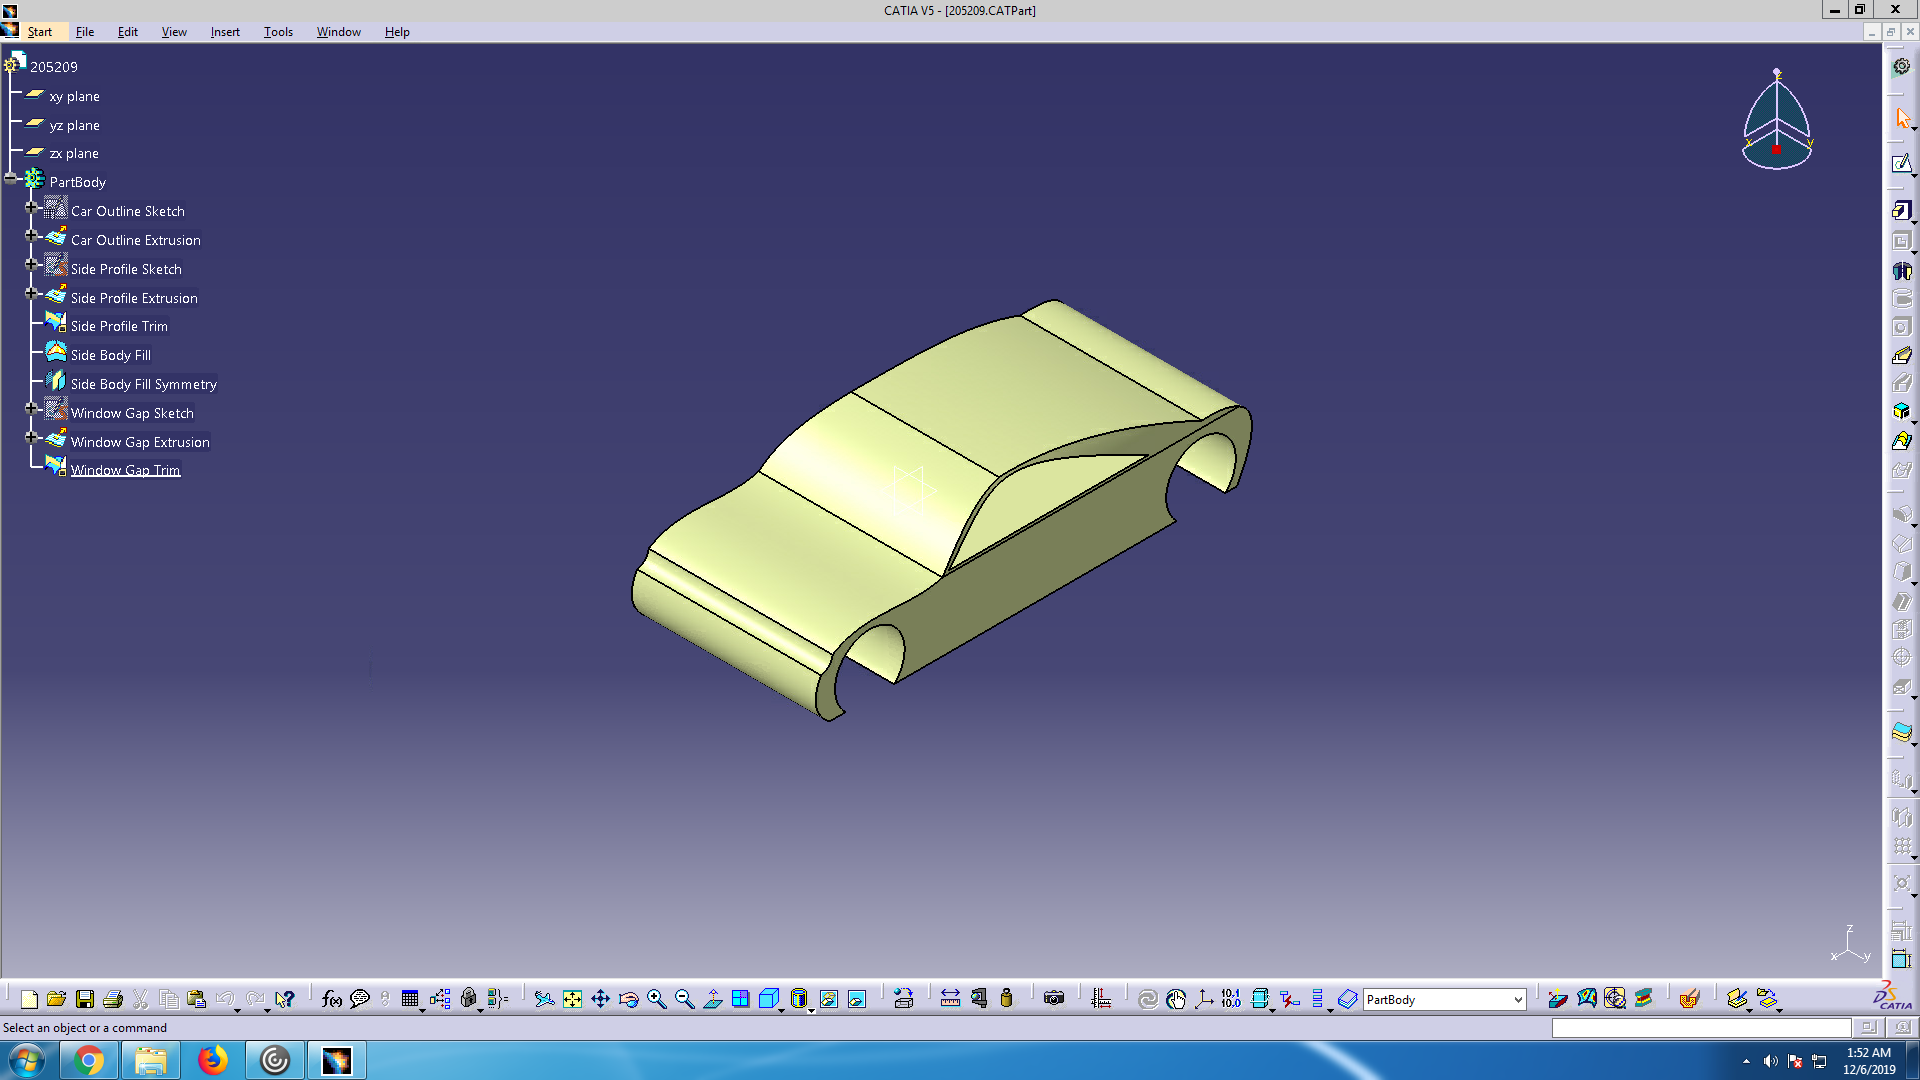The image size is (1920, 1080).
Task: Click the Fit All In icon
Action: pyautogui.click(x=572, y=999)
